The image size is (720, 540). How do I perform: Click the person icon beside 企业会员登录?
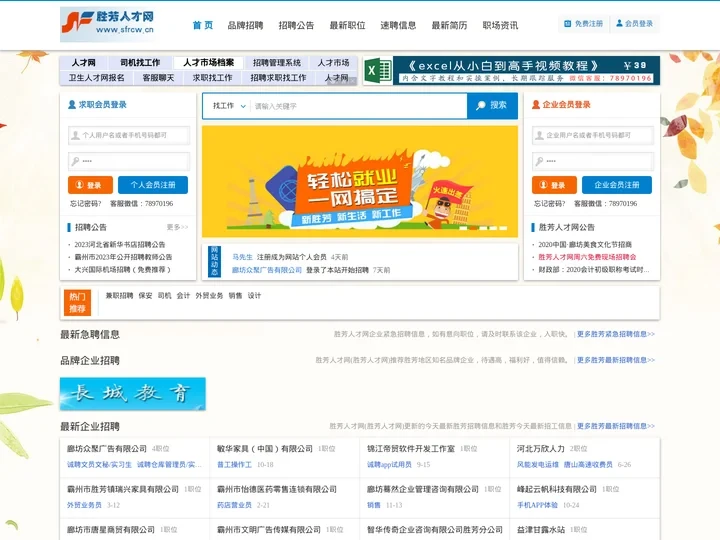coord(536,105)
